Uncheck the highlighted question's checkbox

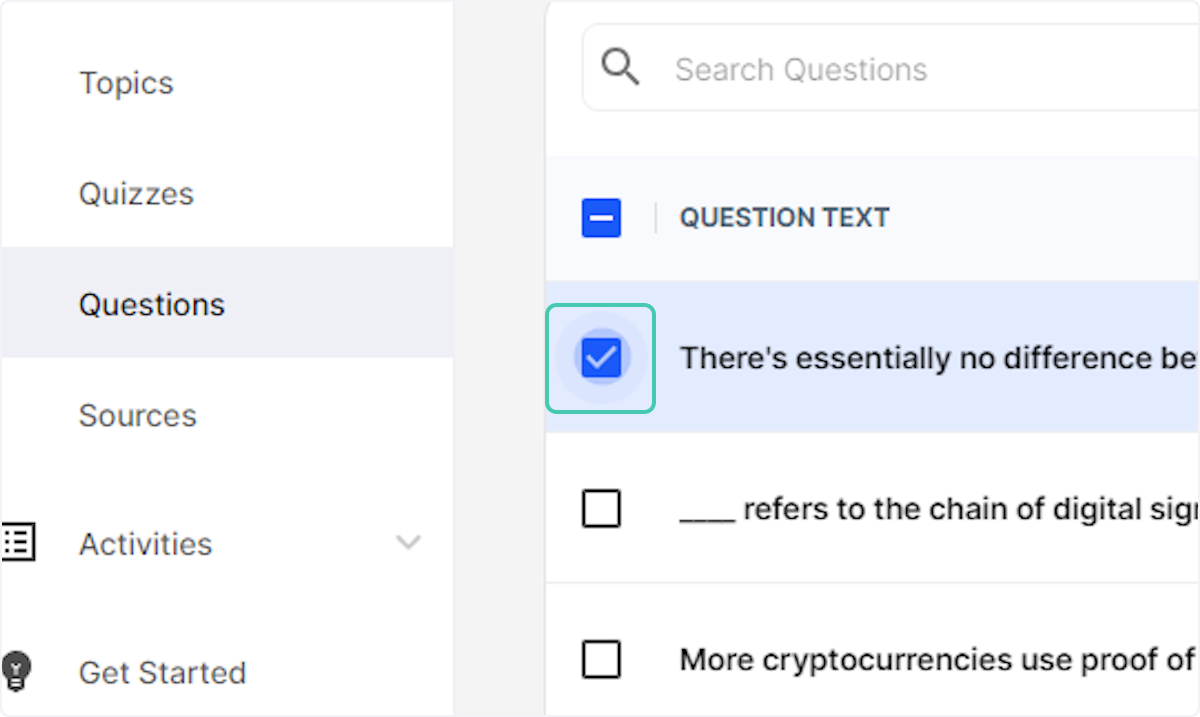coord(601,358)
